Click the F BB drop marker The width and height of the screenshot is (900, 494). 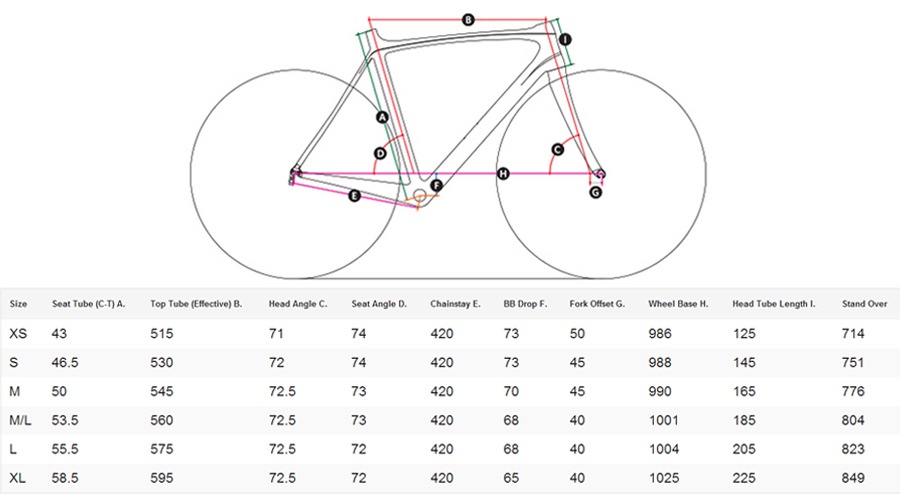tap(437, 186)
